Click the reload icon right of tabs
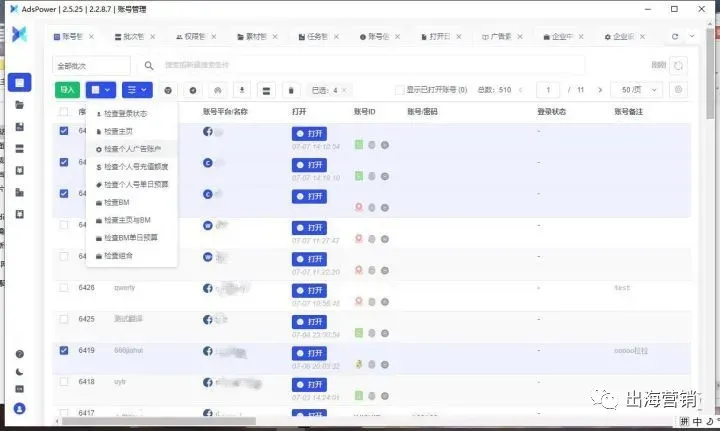 pos(675,36)
